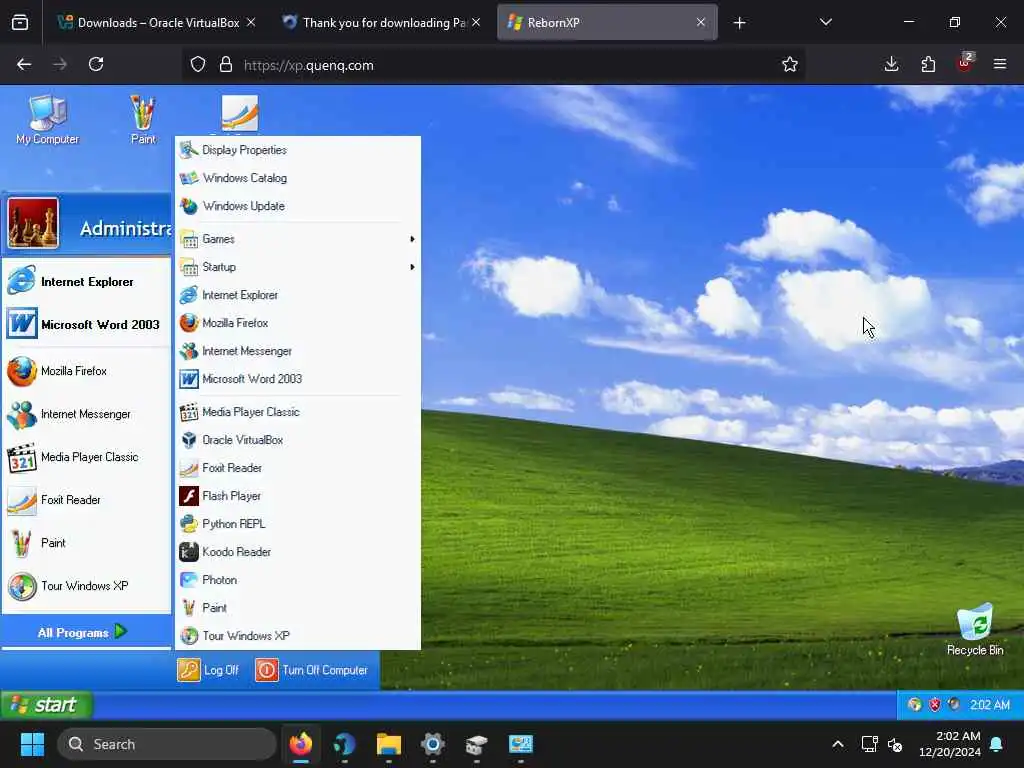Launch Photon from All Programs

(298, 580)
